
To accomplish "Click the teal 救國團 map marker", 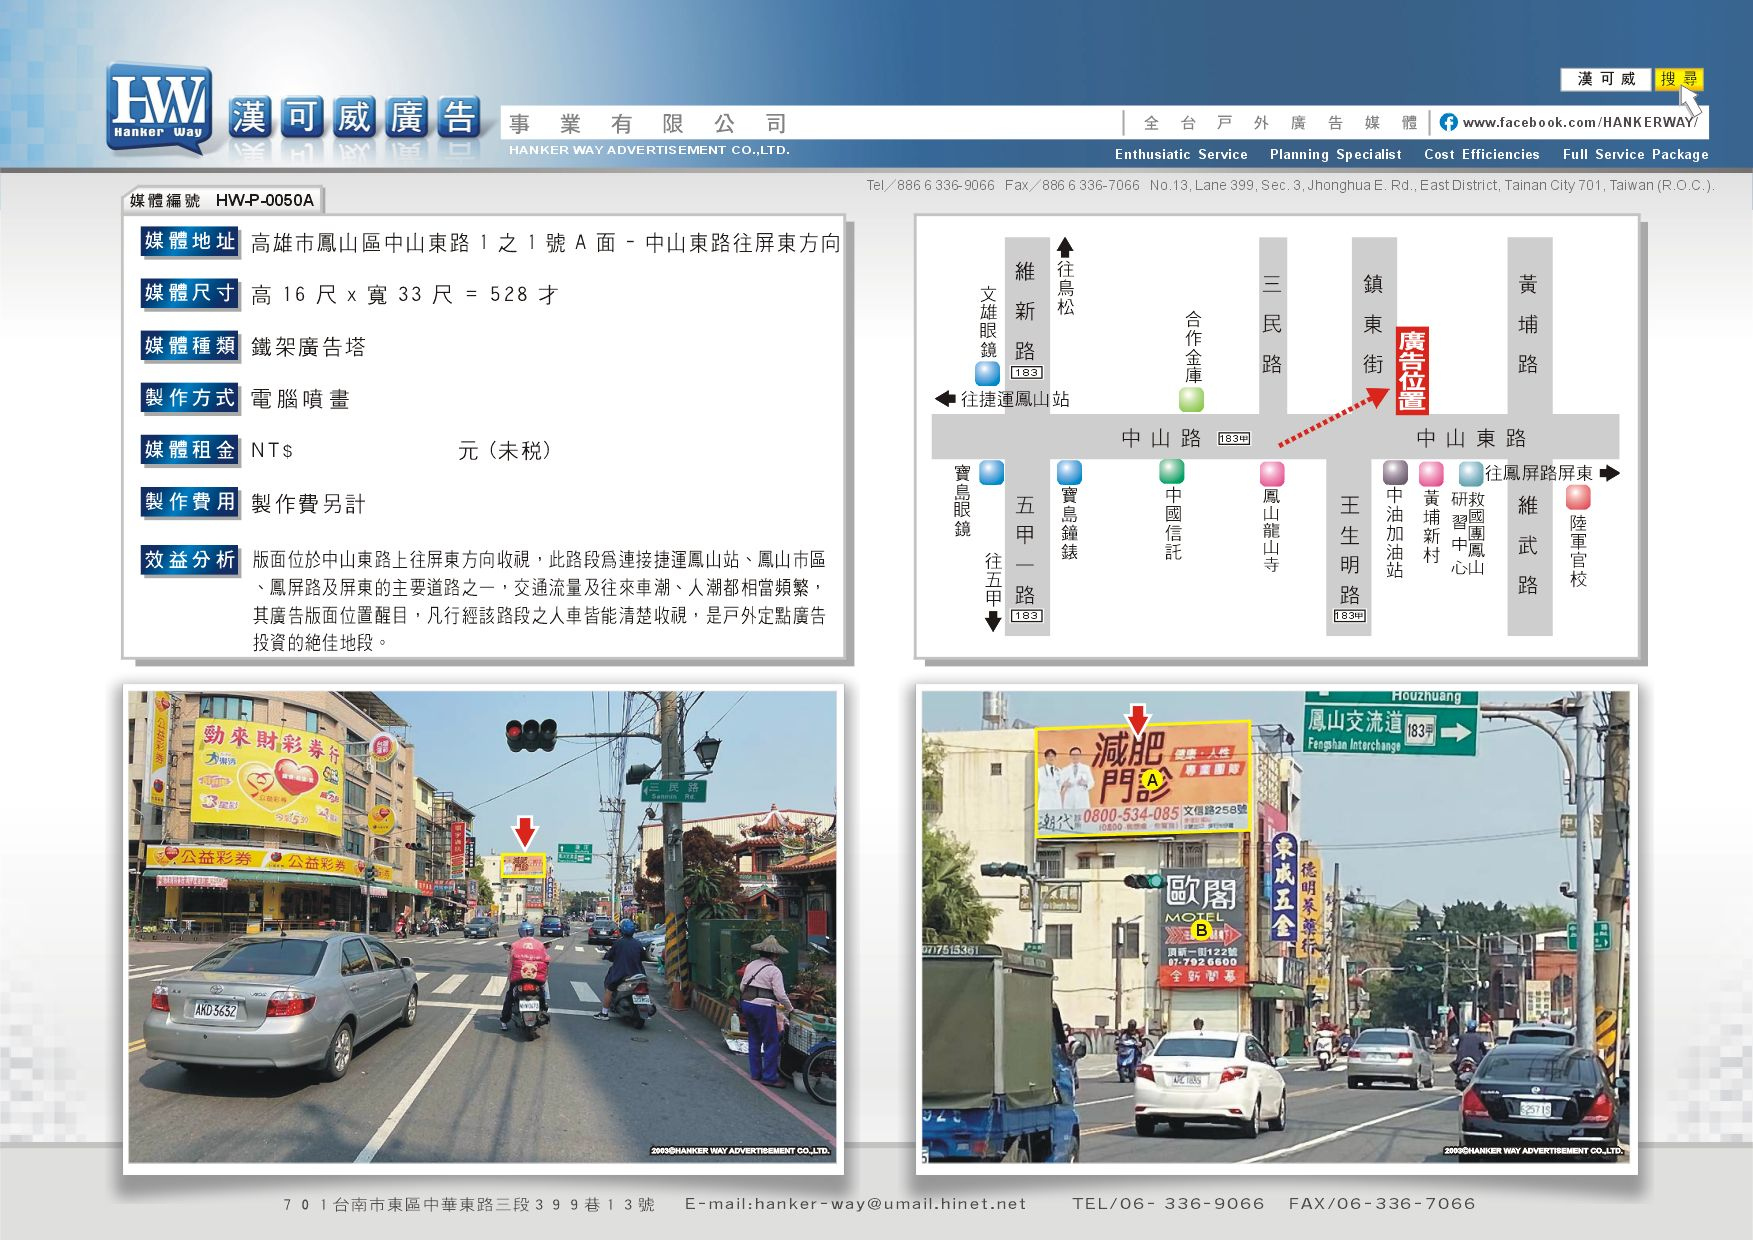I will 1471,473.
